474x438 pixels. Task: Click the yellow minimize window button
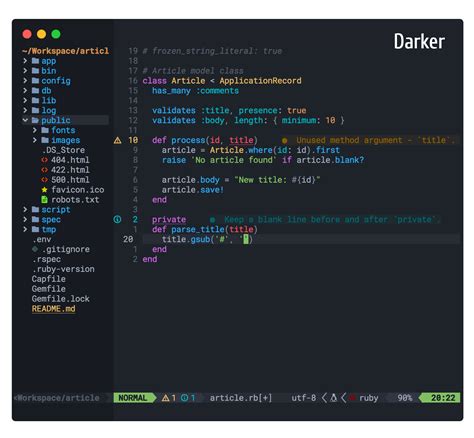(x=41, y=34)
